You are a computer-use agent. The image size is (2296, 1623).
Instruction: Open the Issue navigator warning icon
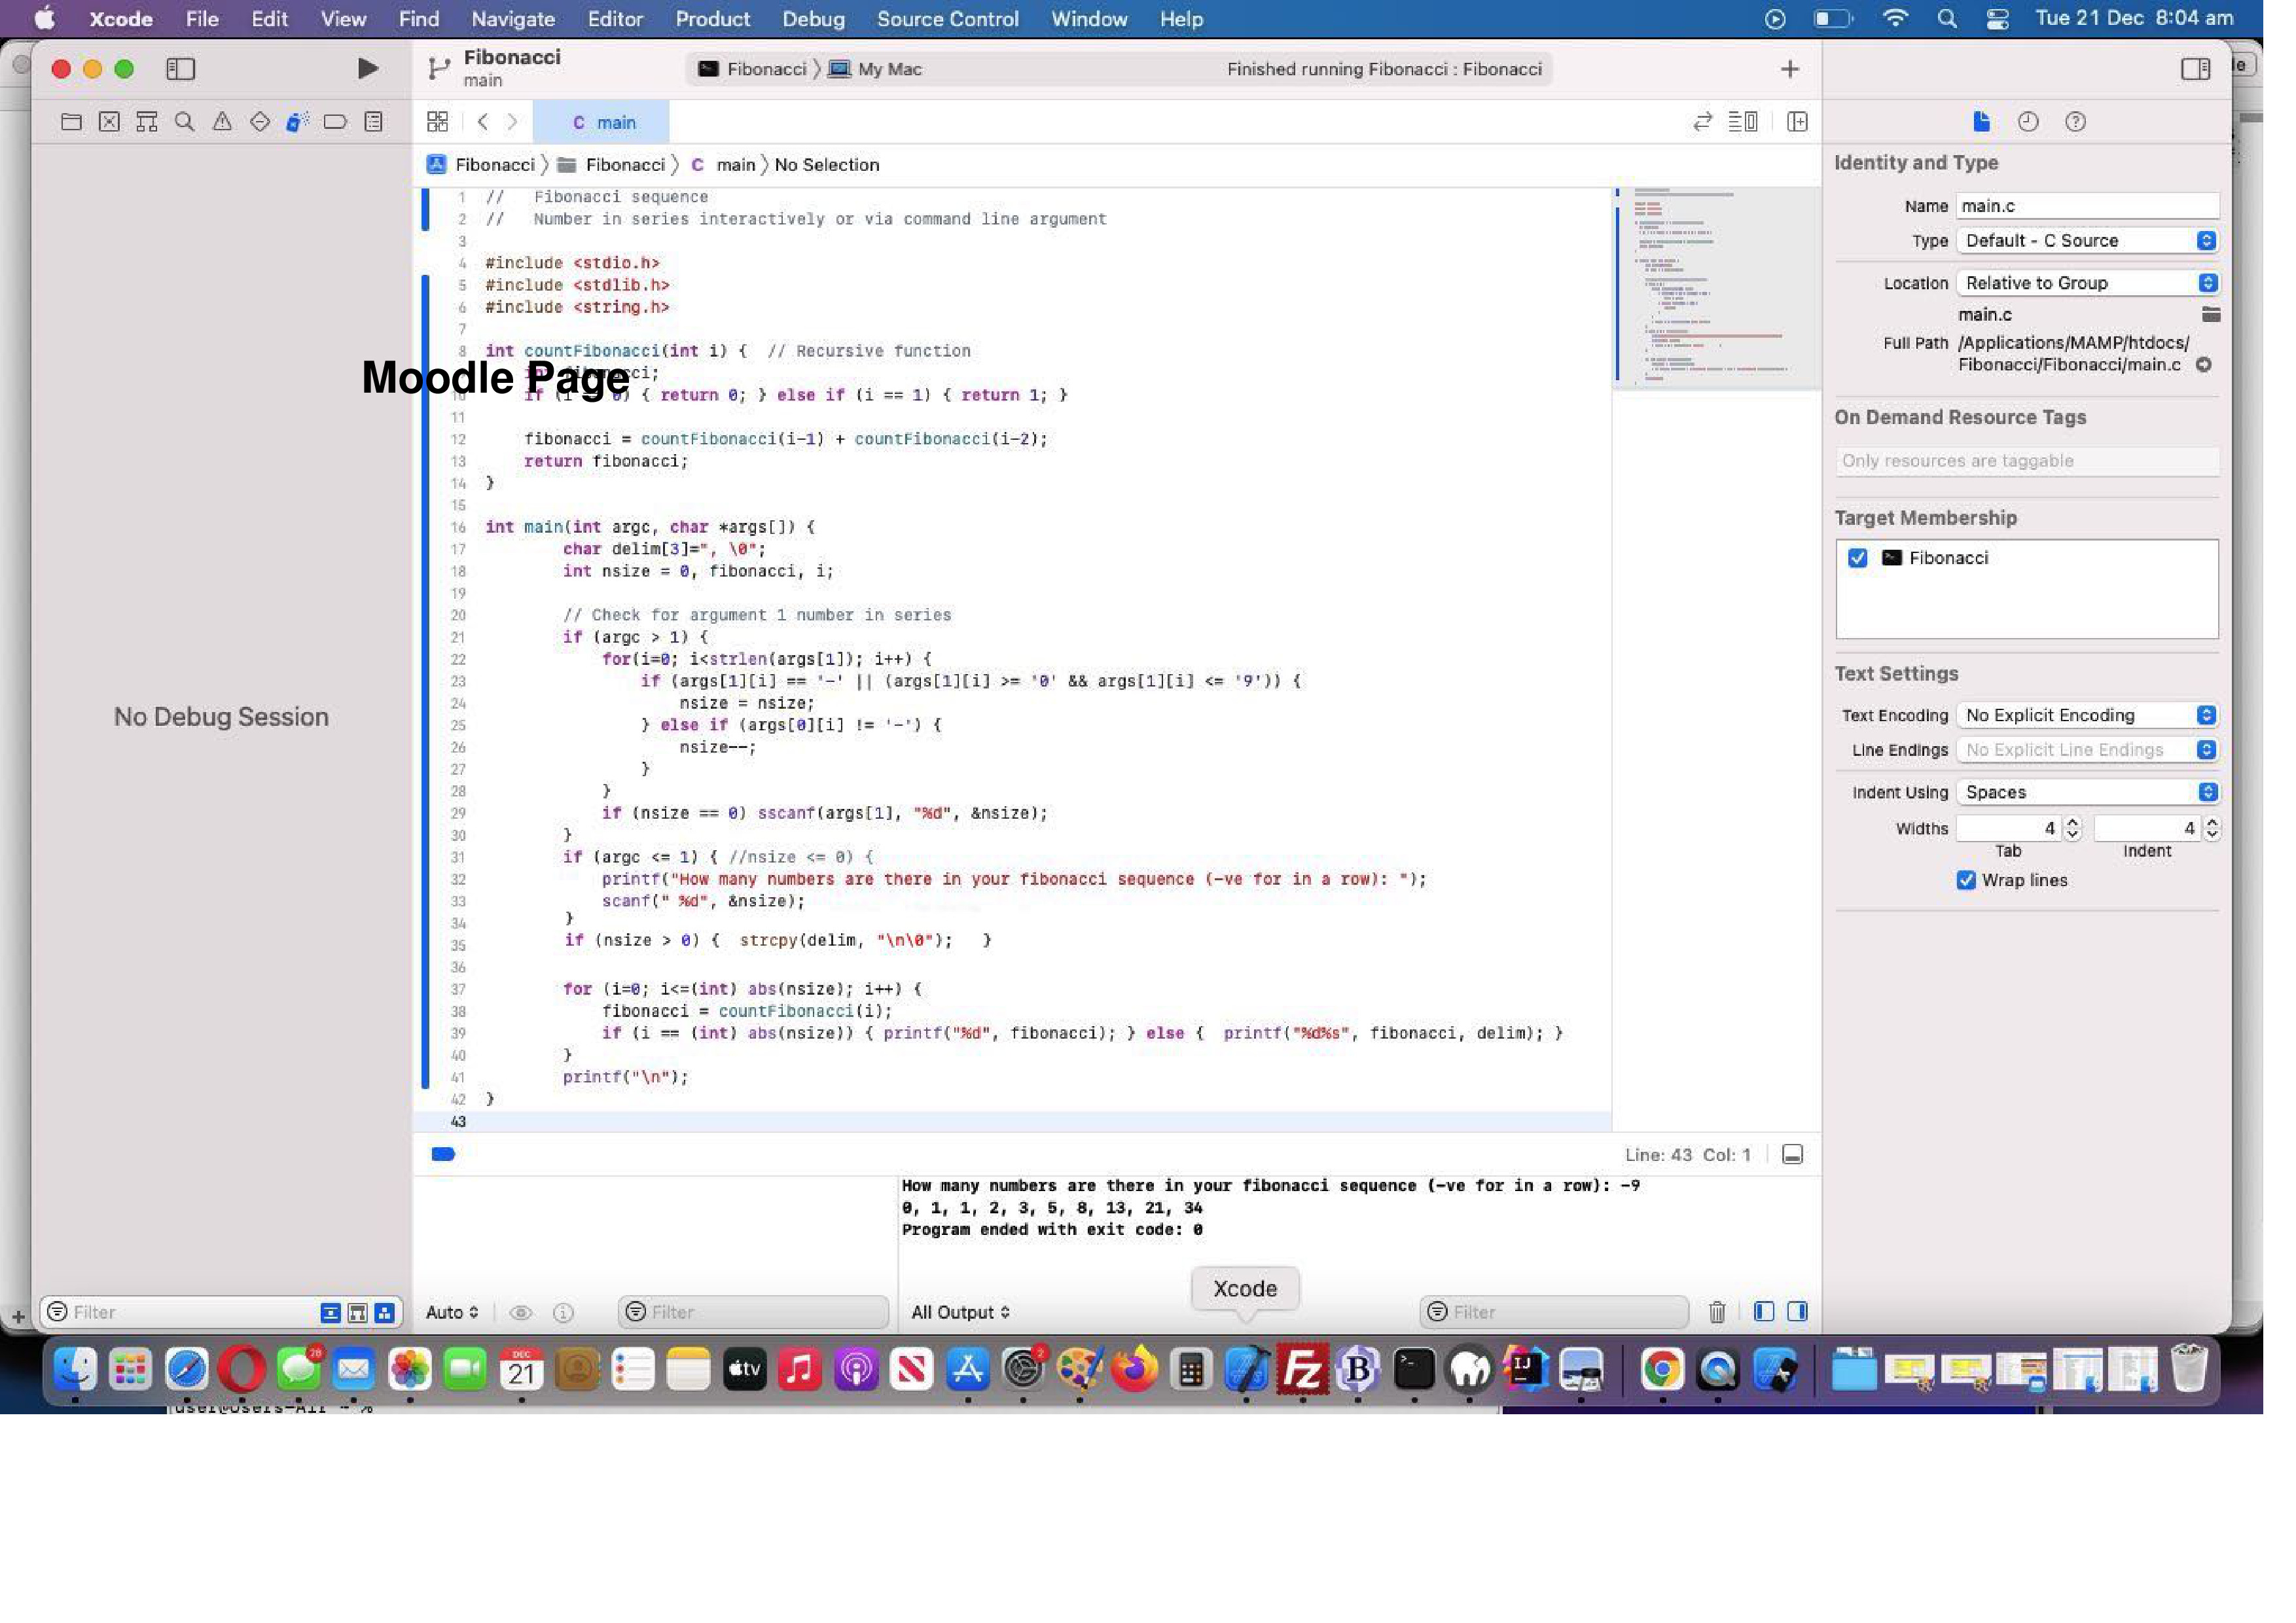[222, 122]
